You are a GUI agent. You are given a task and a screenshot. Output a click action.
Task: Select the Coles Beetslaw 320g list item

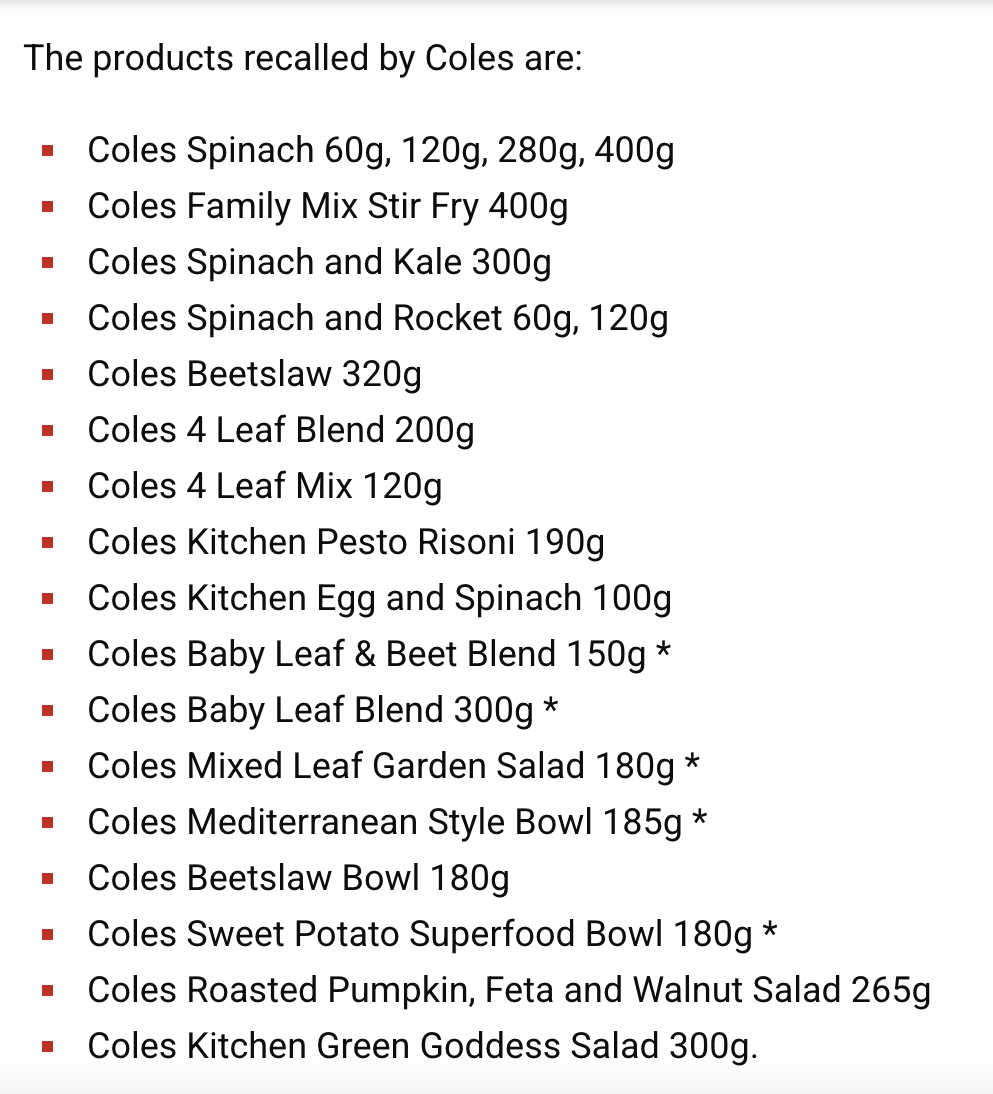point(255,375)
